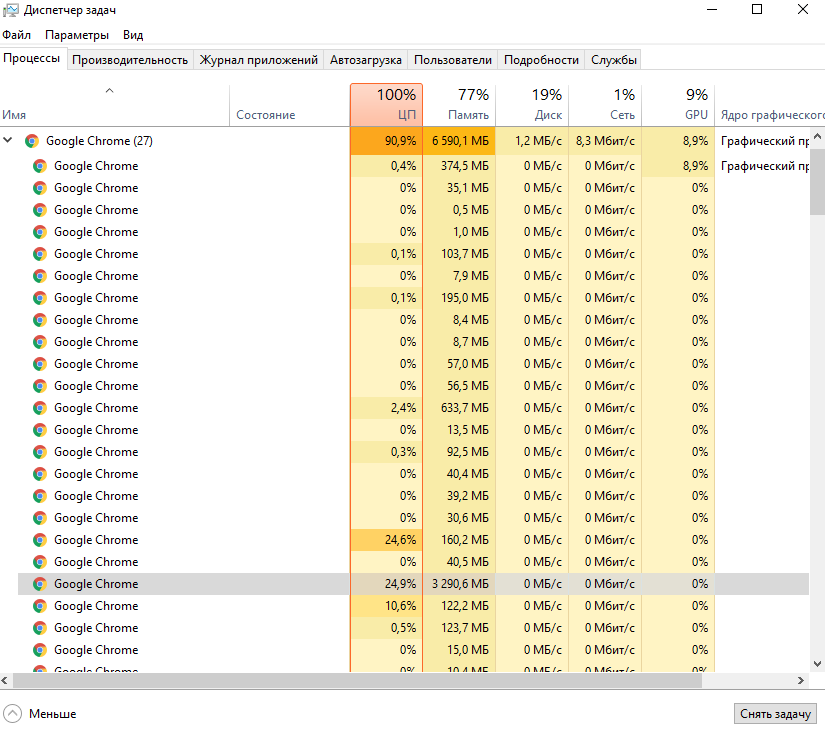Click the Chrome icon in the 123,7 МБ row
The width and height of the screenshot is (825, 733).
(39, 628)
